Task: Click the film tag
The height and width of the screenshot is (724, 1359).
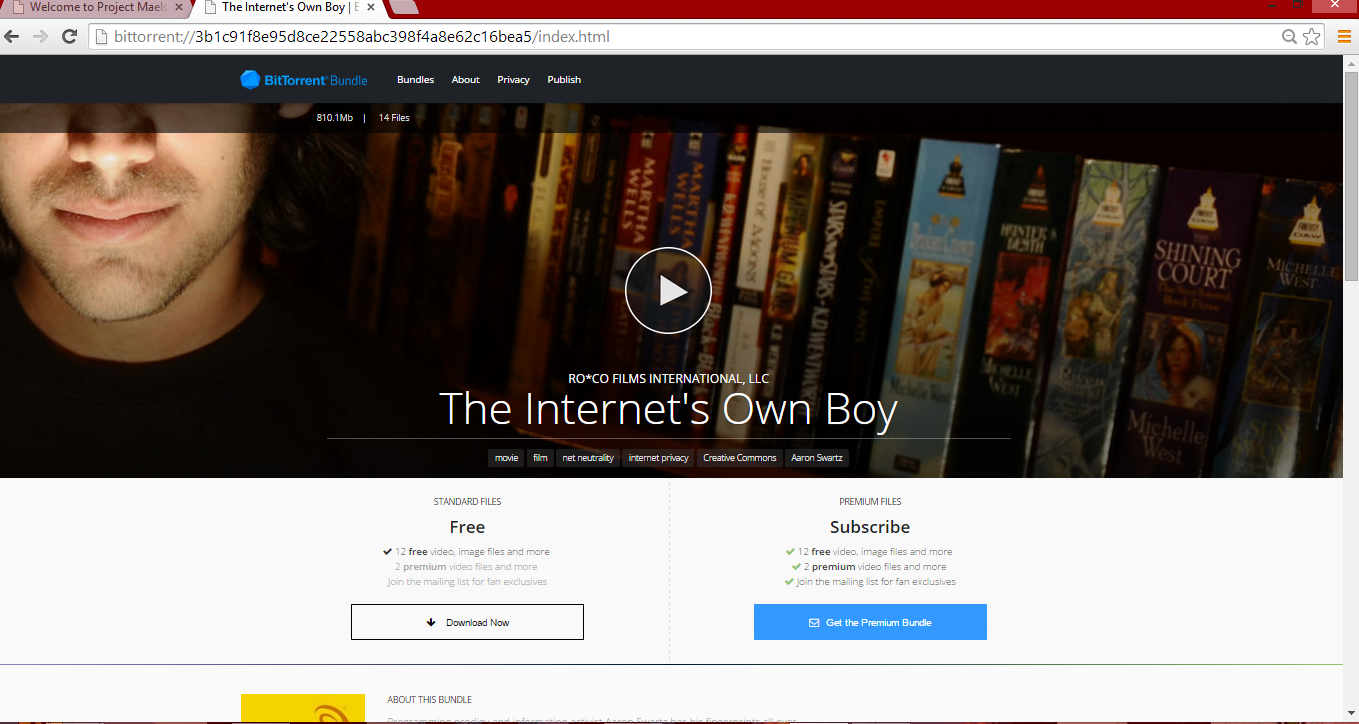Action: click(x=540, y=458)
